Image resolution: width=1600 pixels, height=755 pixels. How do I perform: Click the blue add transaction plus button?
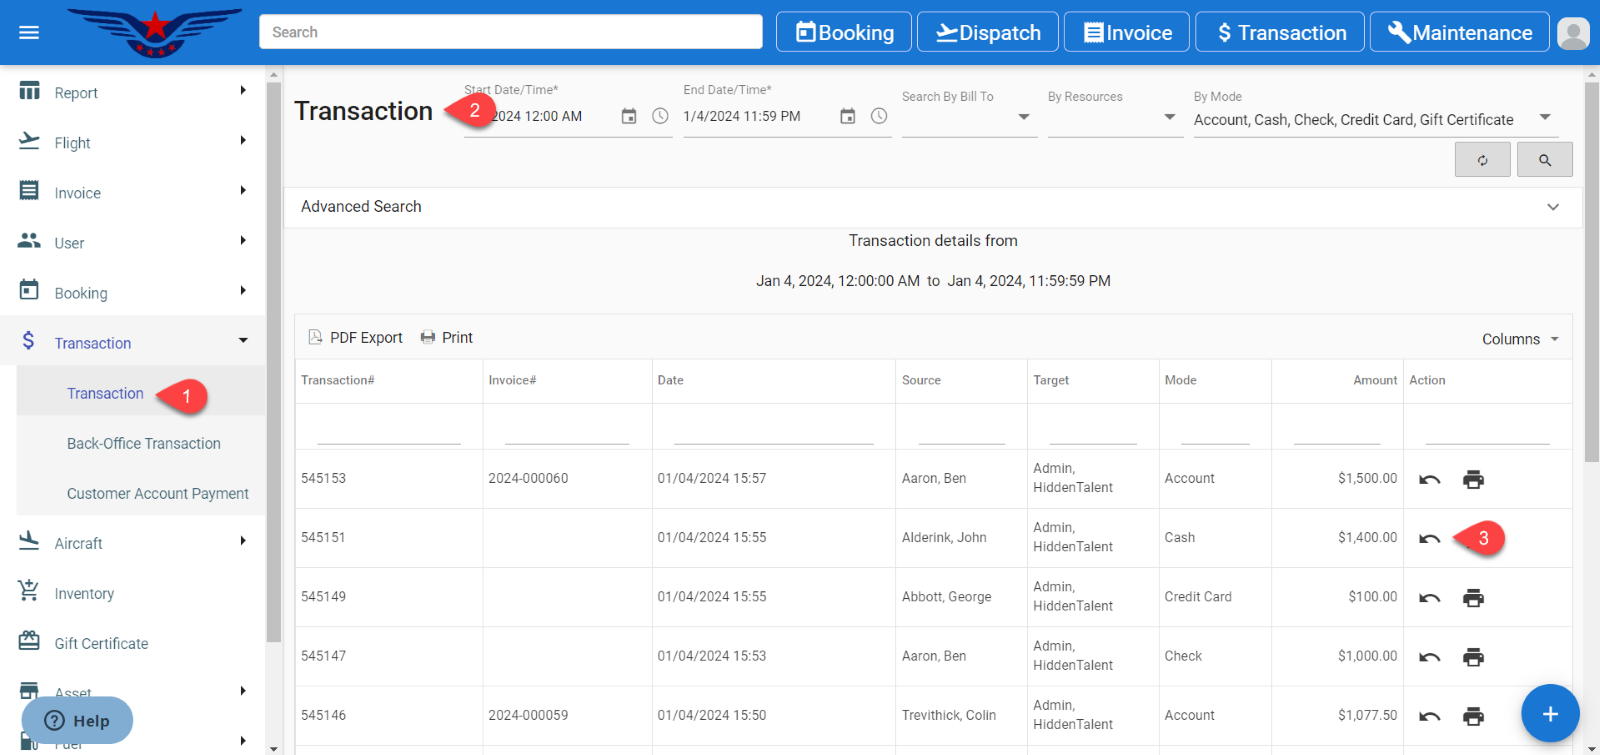click(x=1549, y=714)
